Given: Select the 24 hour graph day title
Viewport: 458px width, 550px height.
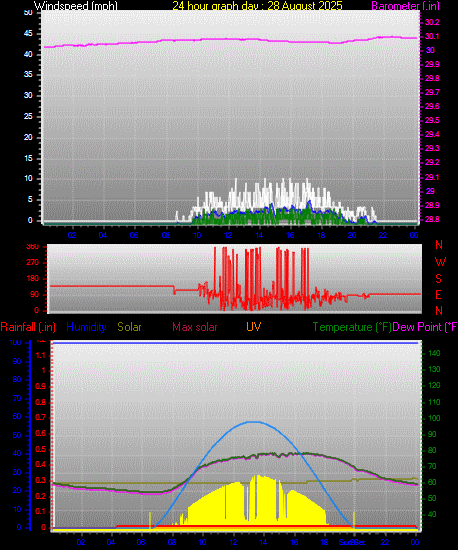Looking at the screenshot, I should [x=257, y=6].
